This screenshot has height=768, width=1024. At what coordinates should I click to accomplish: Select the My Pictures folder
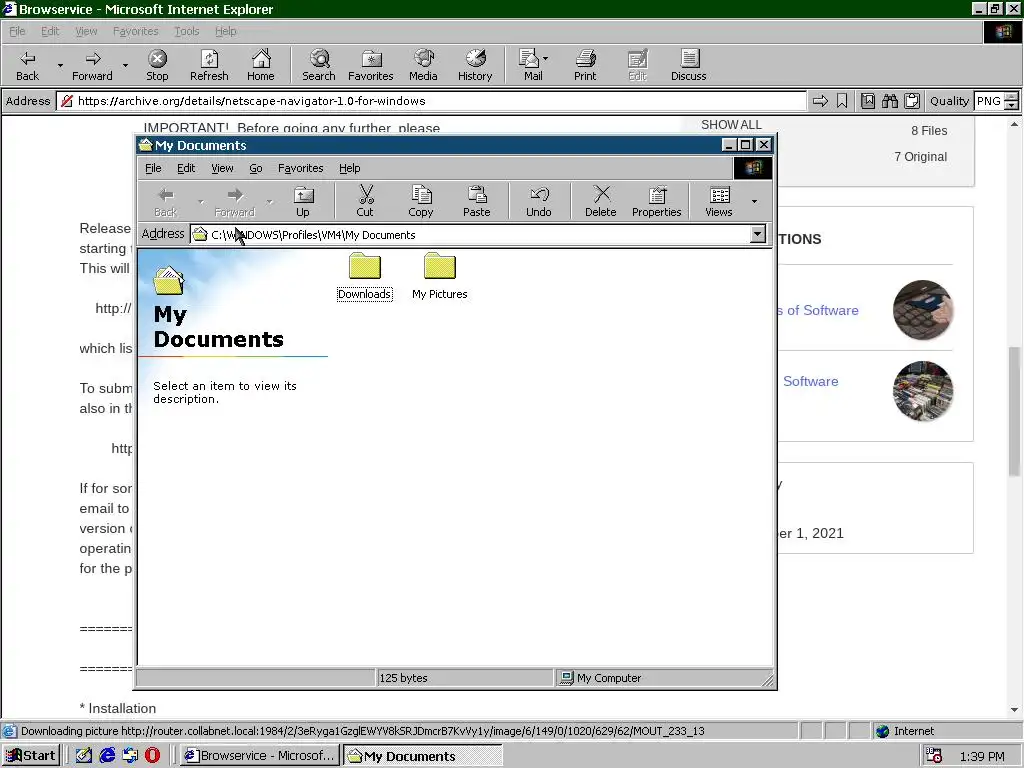pos(440,277)
